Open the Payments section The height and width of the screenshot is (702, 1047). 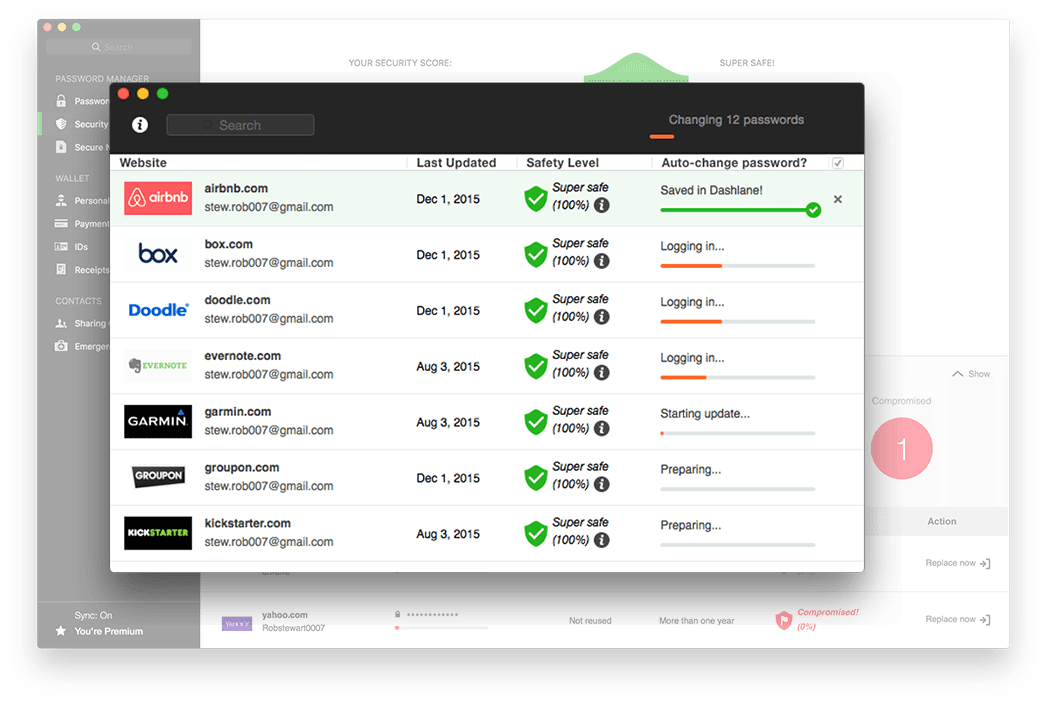point(61,223)
